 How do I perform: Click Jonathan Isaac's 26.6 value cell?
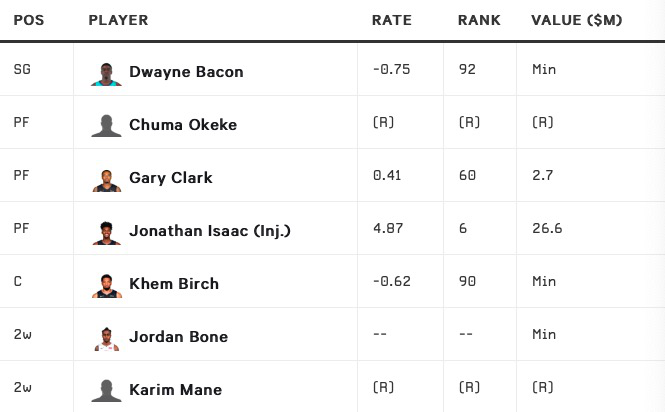(547, 229)
